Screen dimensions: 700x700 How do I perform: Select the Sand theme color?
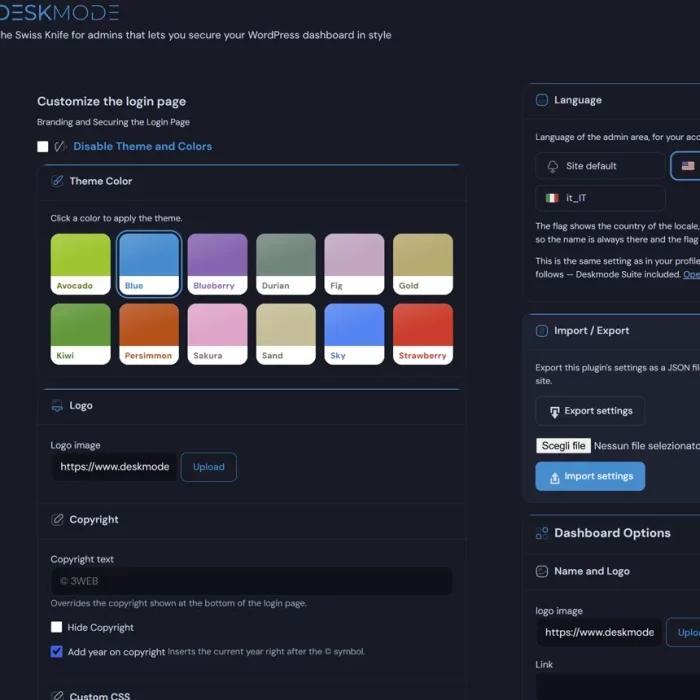[286, 334]
